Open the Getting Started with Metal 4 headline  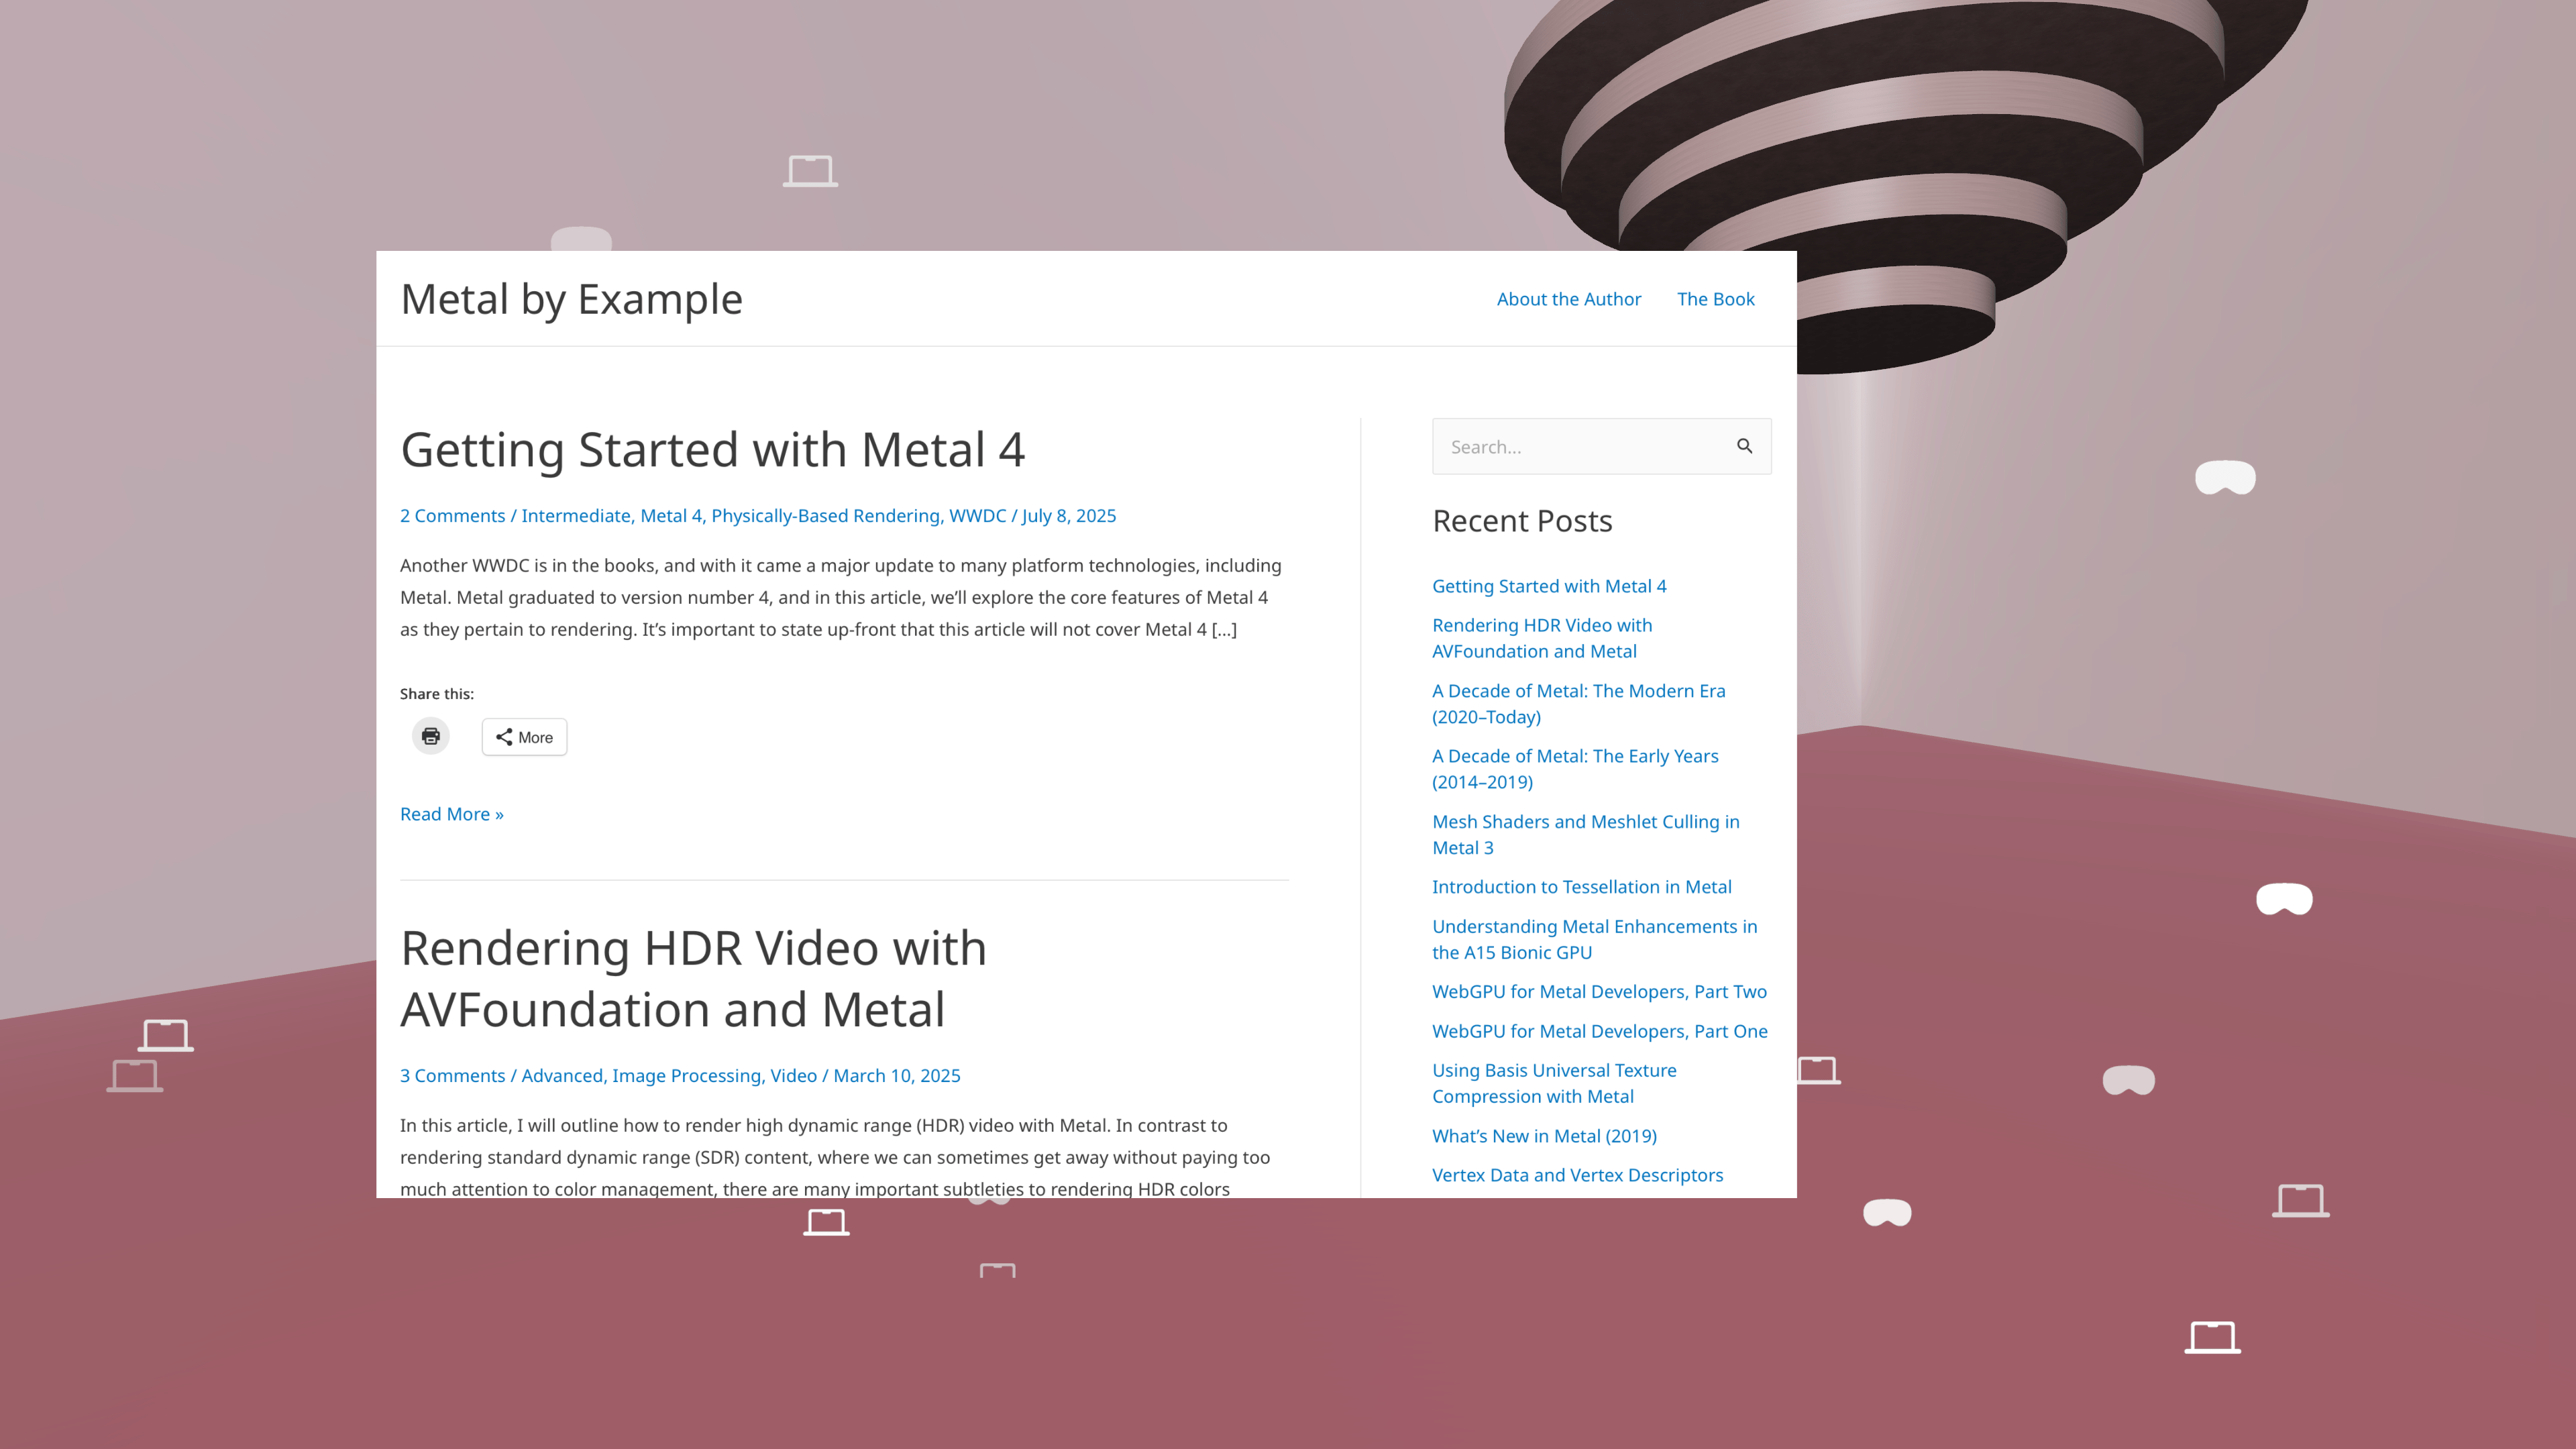(712, 450)
